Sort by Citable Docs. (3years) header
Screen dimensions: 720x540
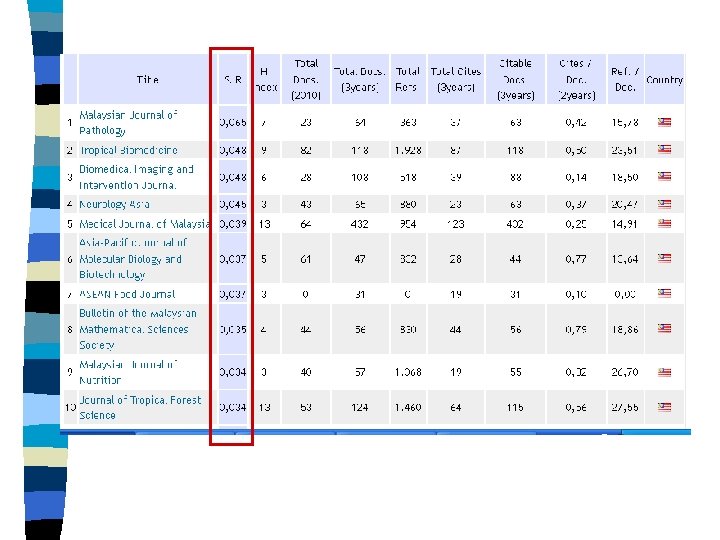pyautogui.click(x=515, y=79)
